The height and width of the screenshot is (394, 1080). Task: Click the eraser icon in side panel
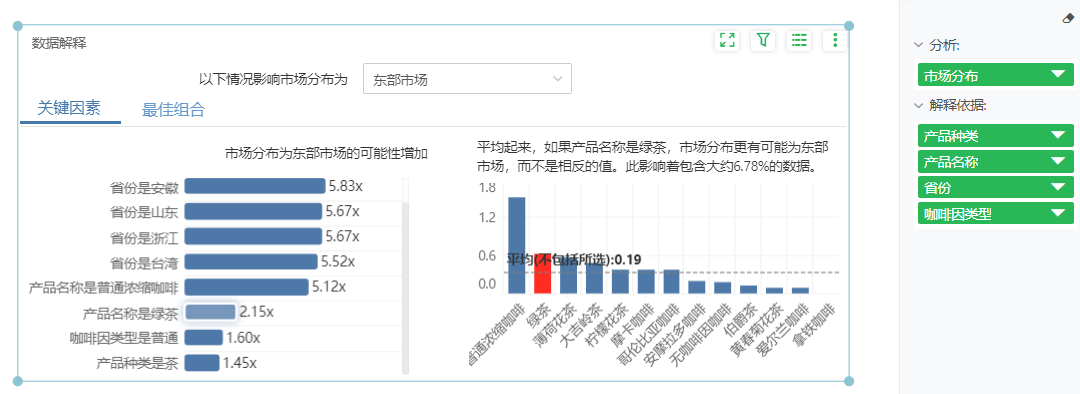(x=1068, y=19)
